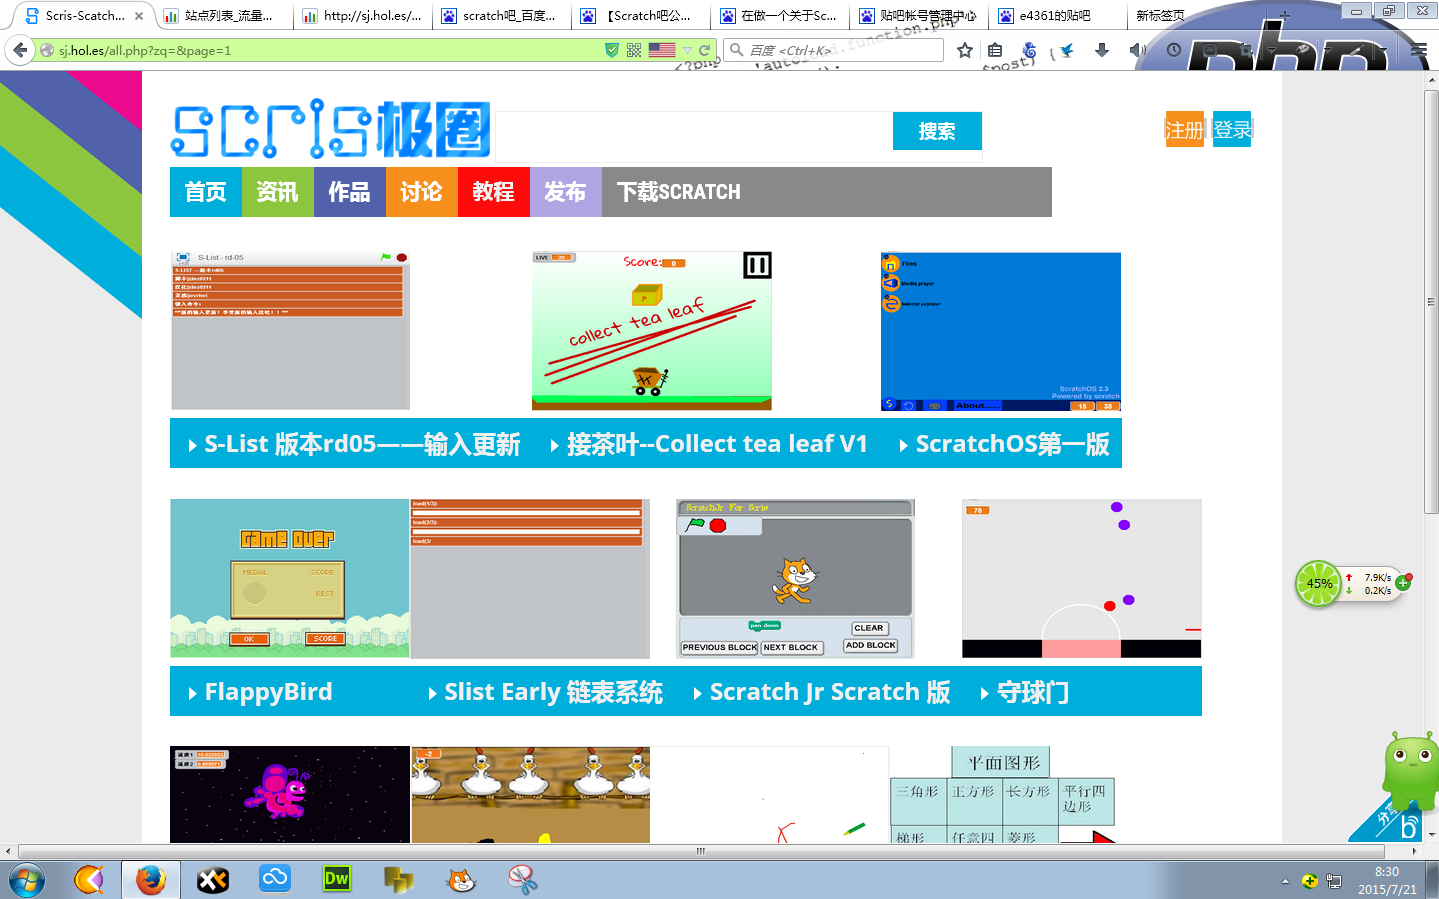Switch to the 贴吧帐号管理中心 tab
The image size is (1439, 899).
point(920,15)
